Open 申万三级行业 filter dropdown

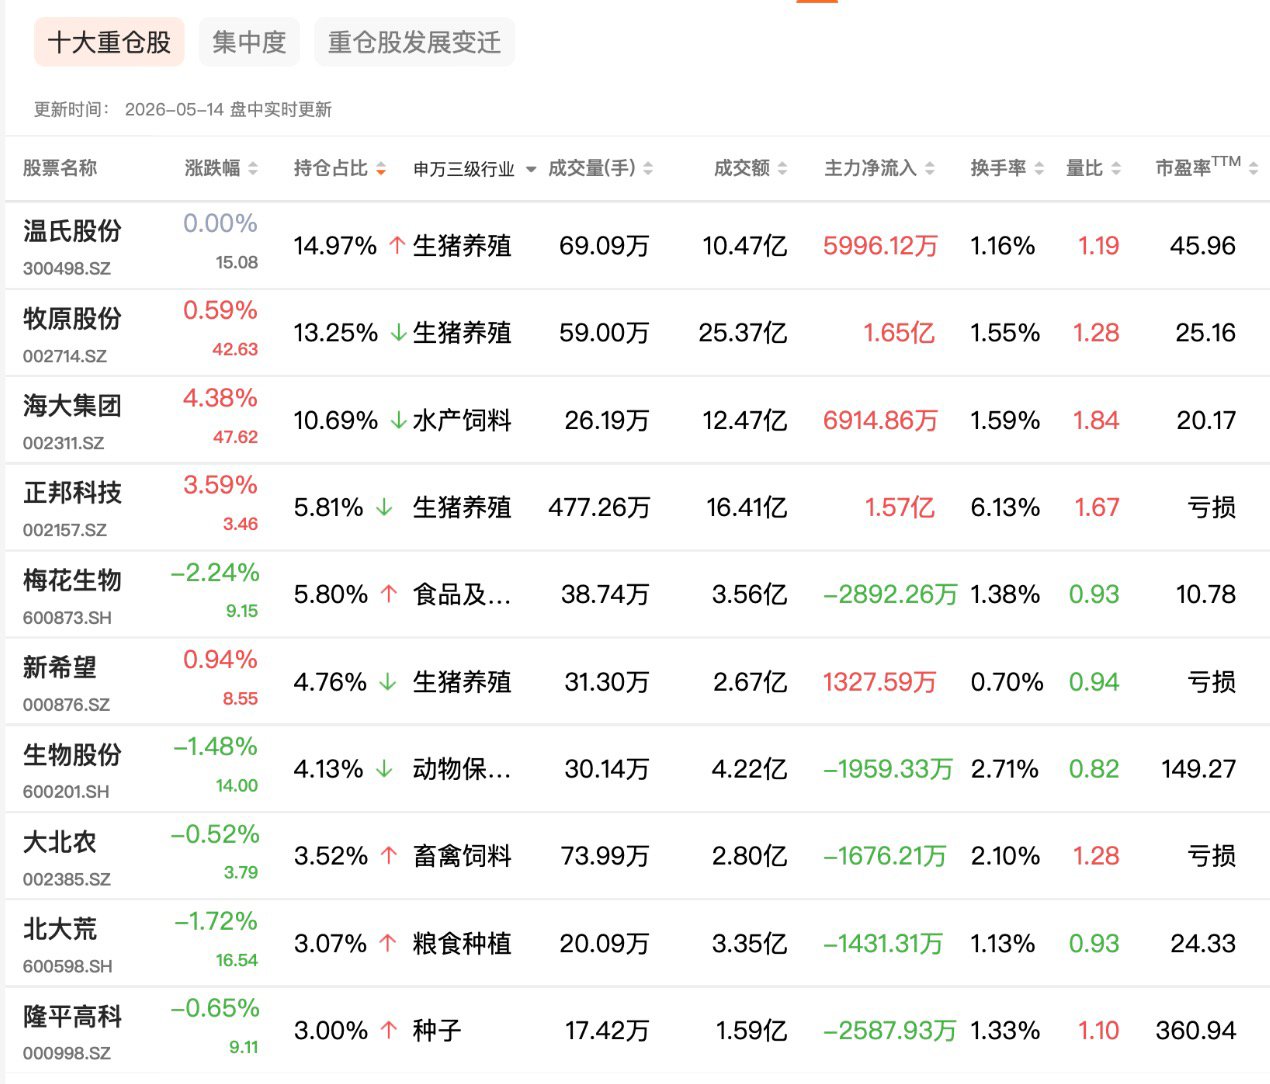(530, 169)
